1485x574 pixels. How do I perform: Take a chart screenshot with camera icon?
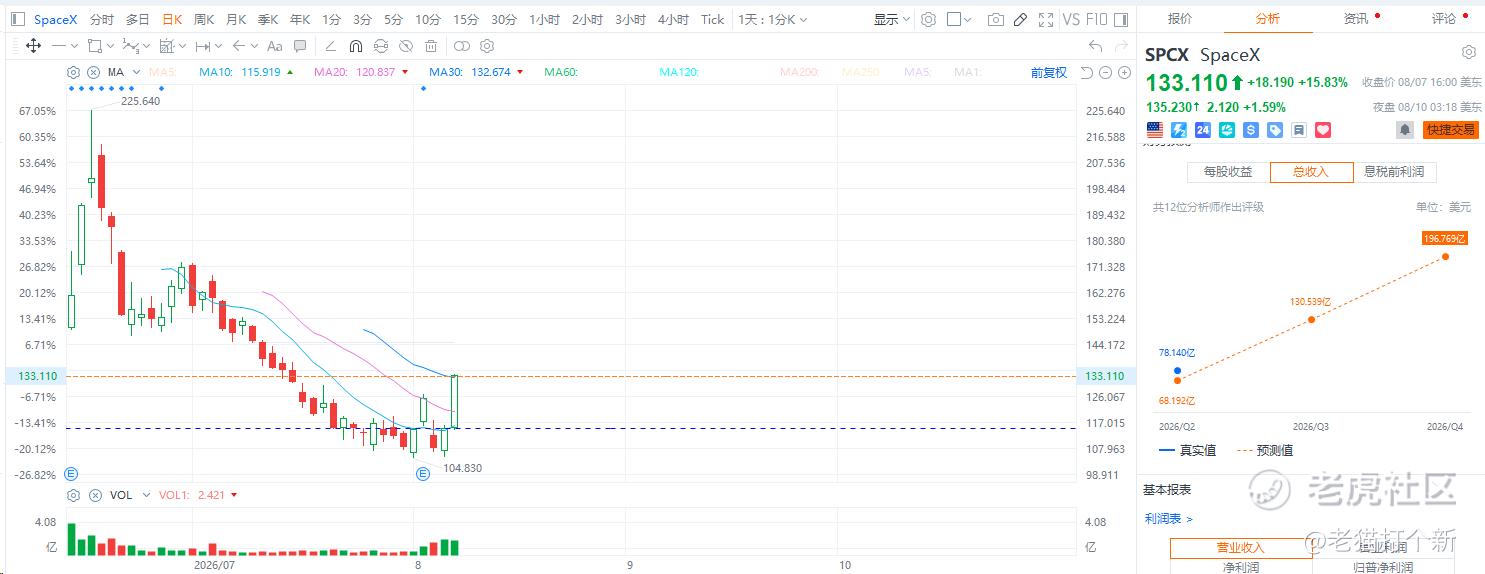click(x=995, y=19)
